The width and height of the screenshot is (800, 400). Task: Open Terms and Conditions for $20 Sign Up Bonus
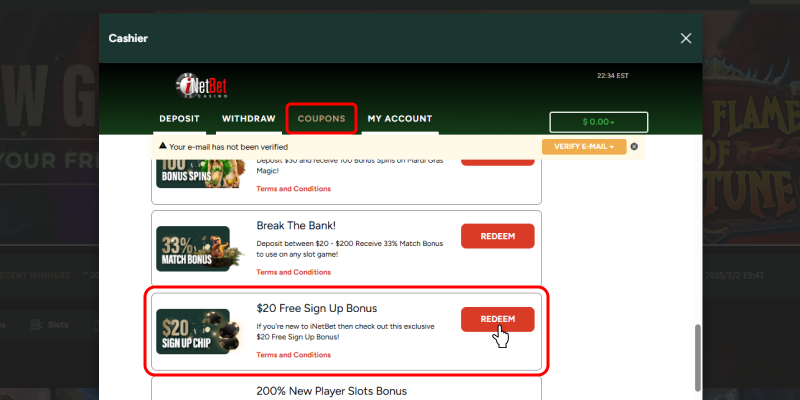(x=293, y=355)
